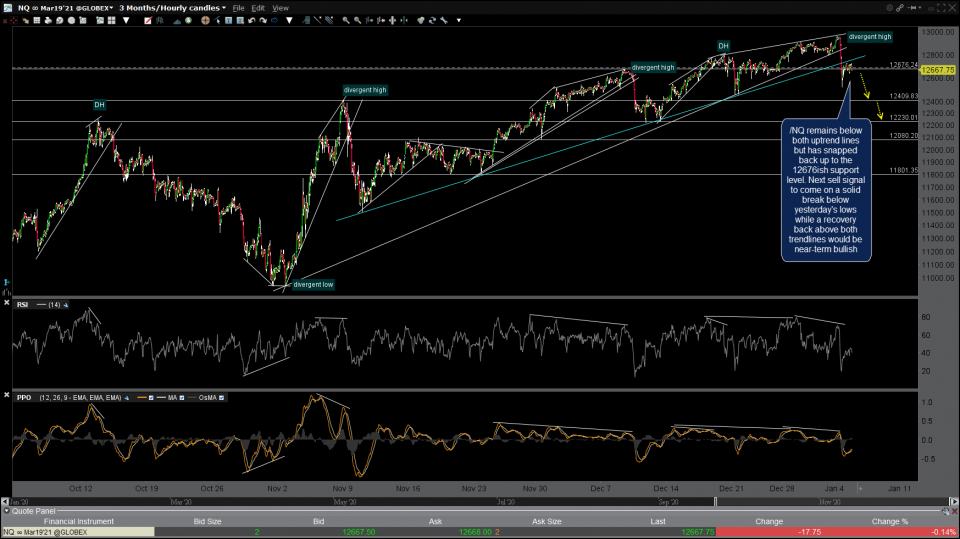Close the RSI indicator panel

(6, 303)
